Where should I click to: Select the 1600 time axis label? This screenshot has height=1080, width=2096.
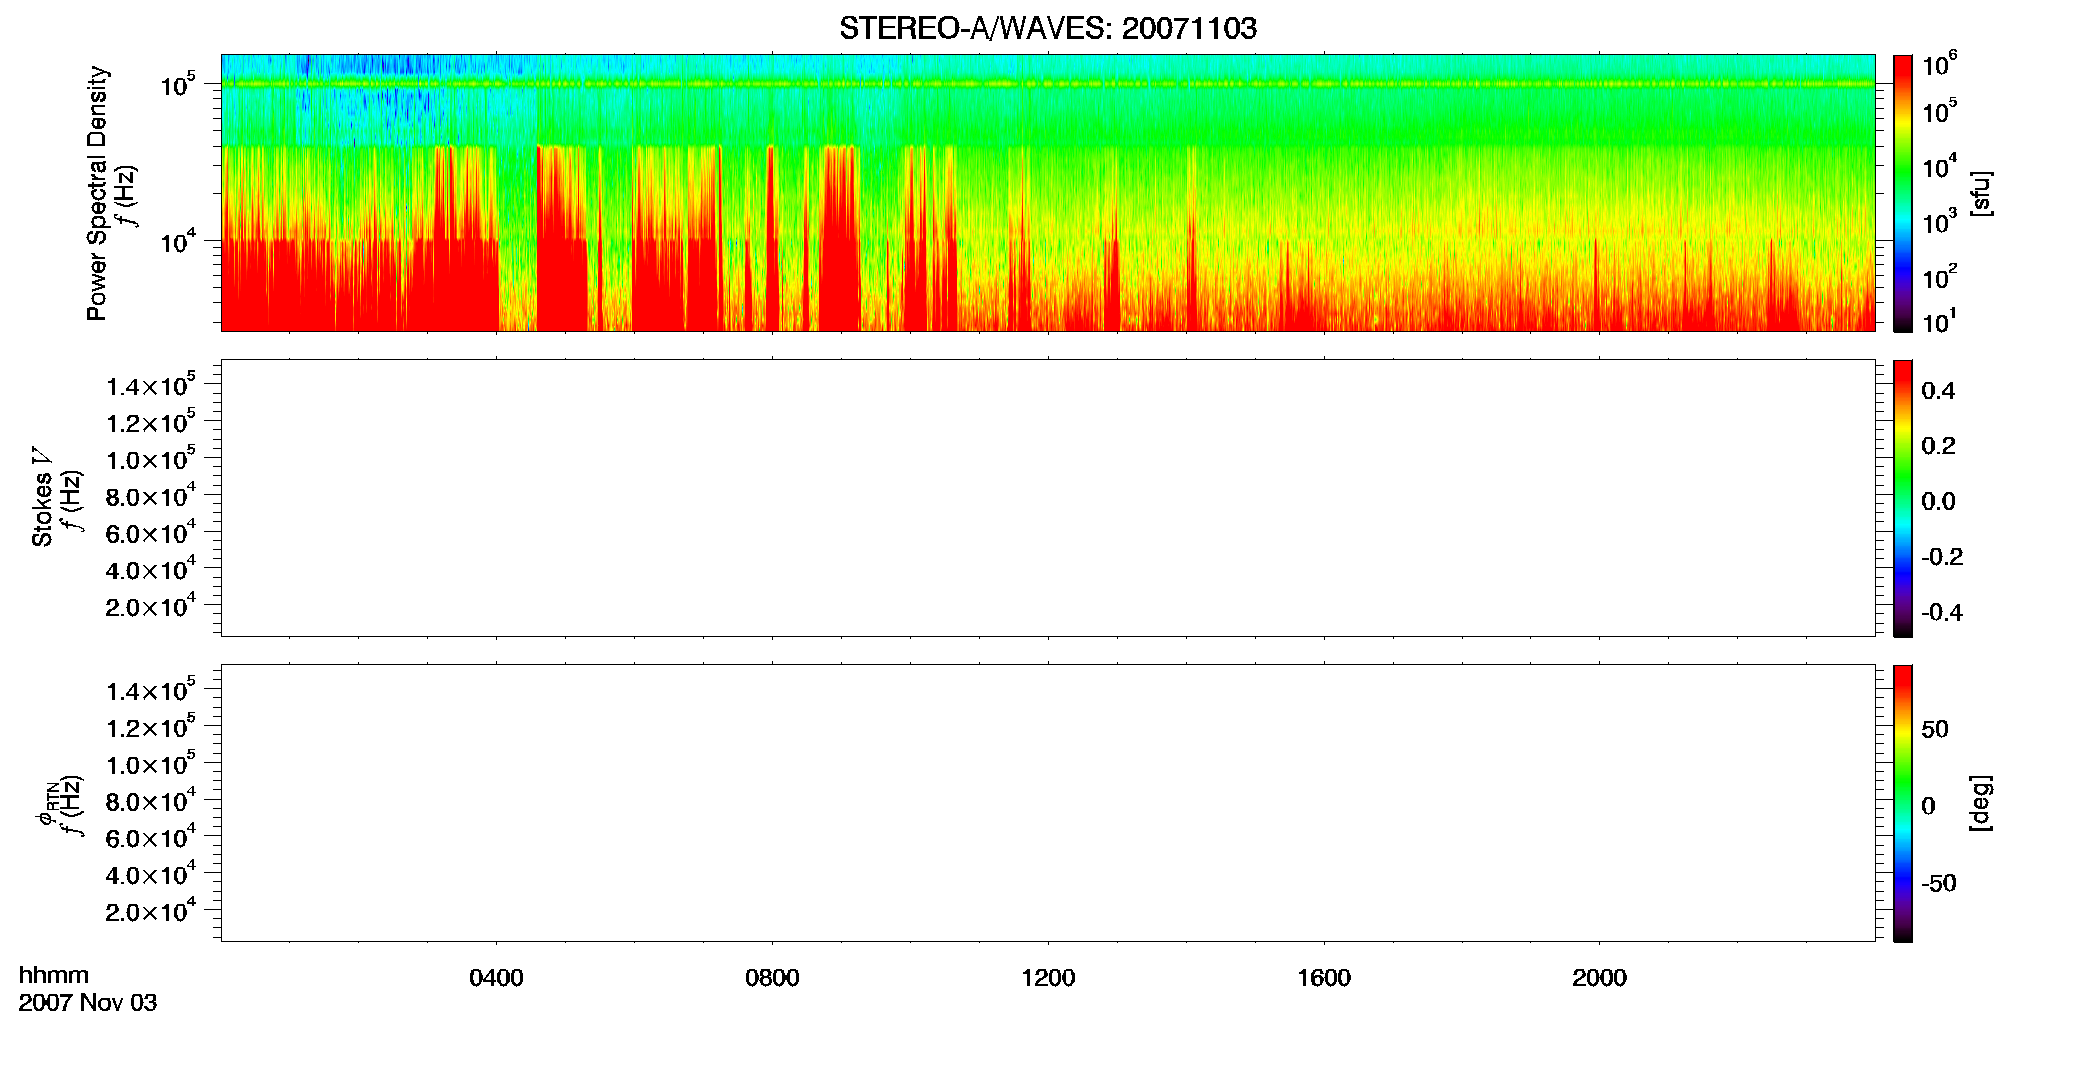point(1324,978)
